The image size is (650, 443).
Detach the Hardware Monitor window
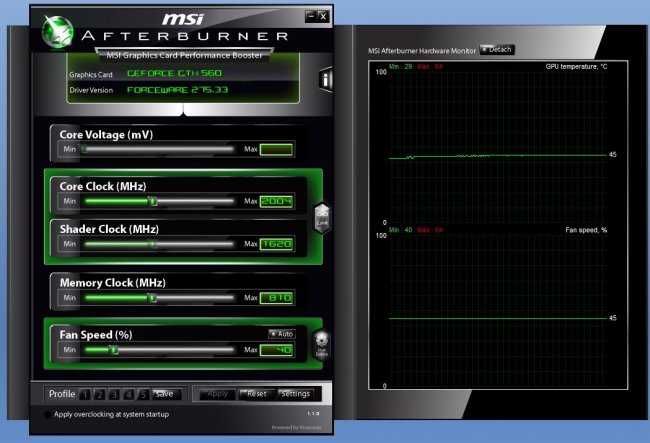coord(497,50)
